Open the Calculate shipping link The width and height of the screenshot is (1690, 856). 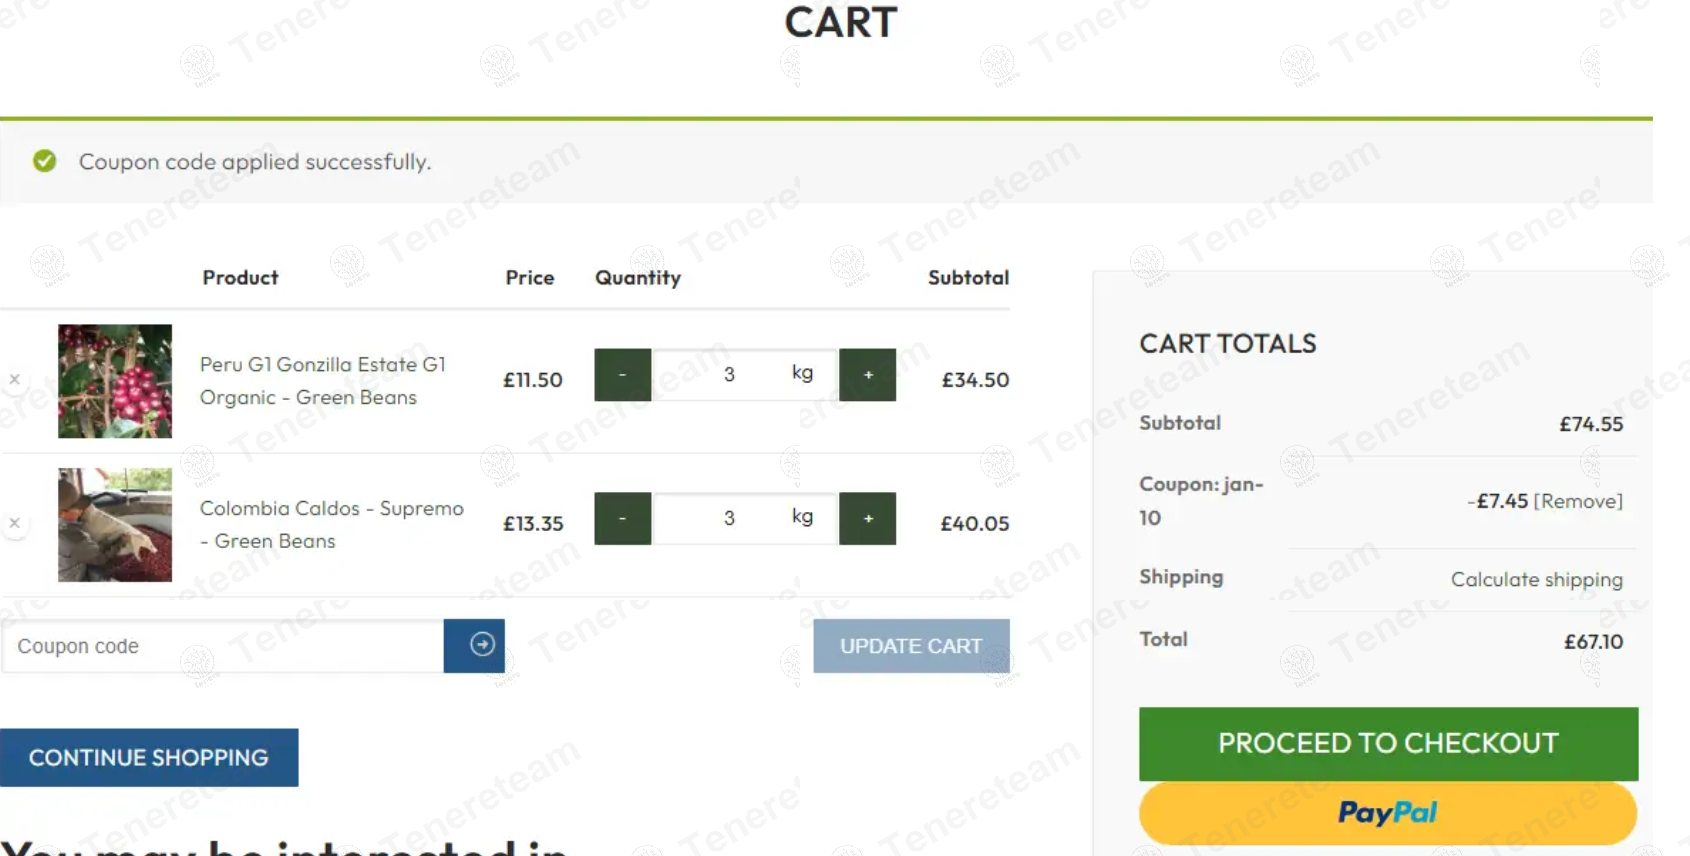1536,580
